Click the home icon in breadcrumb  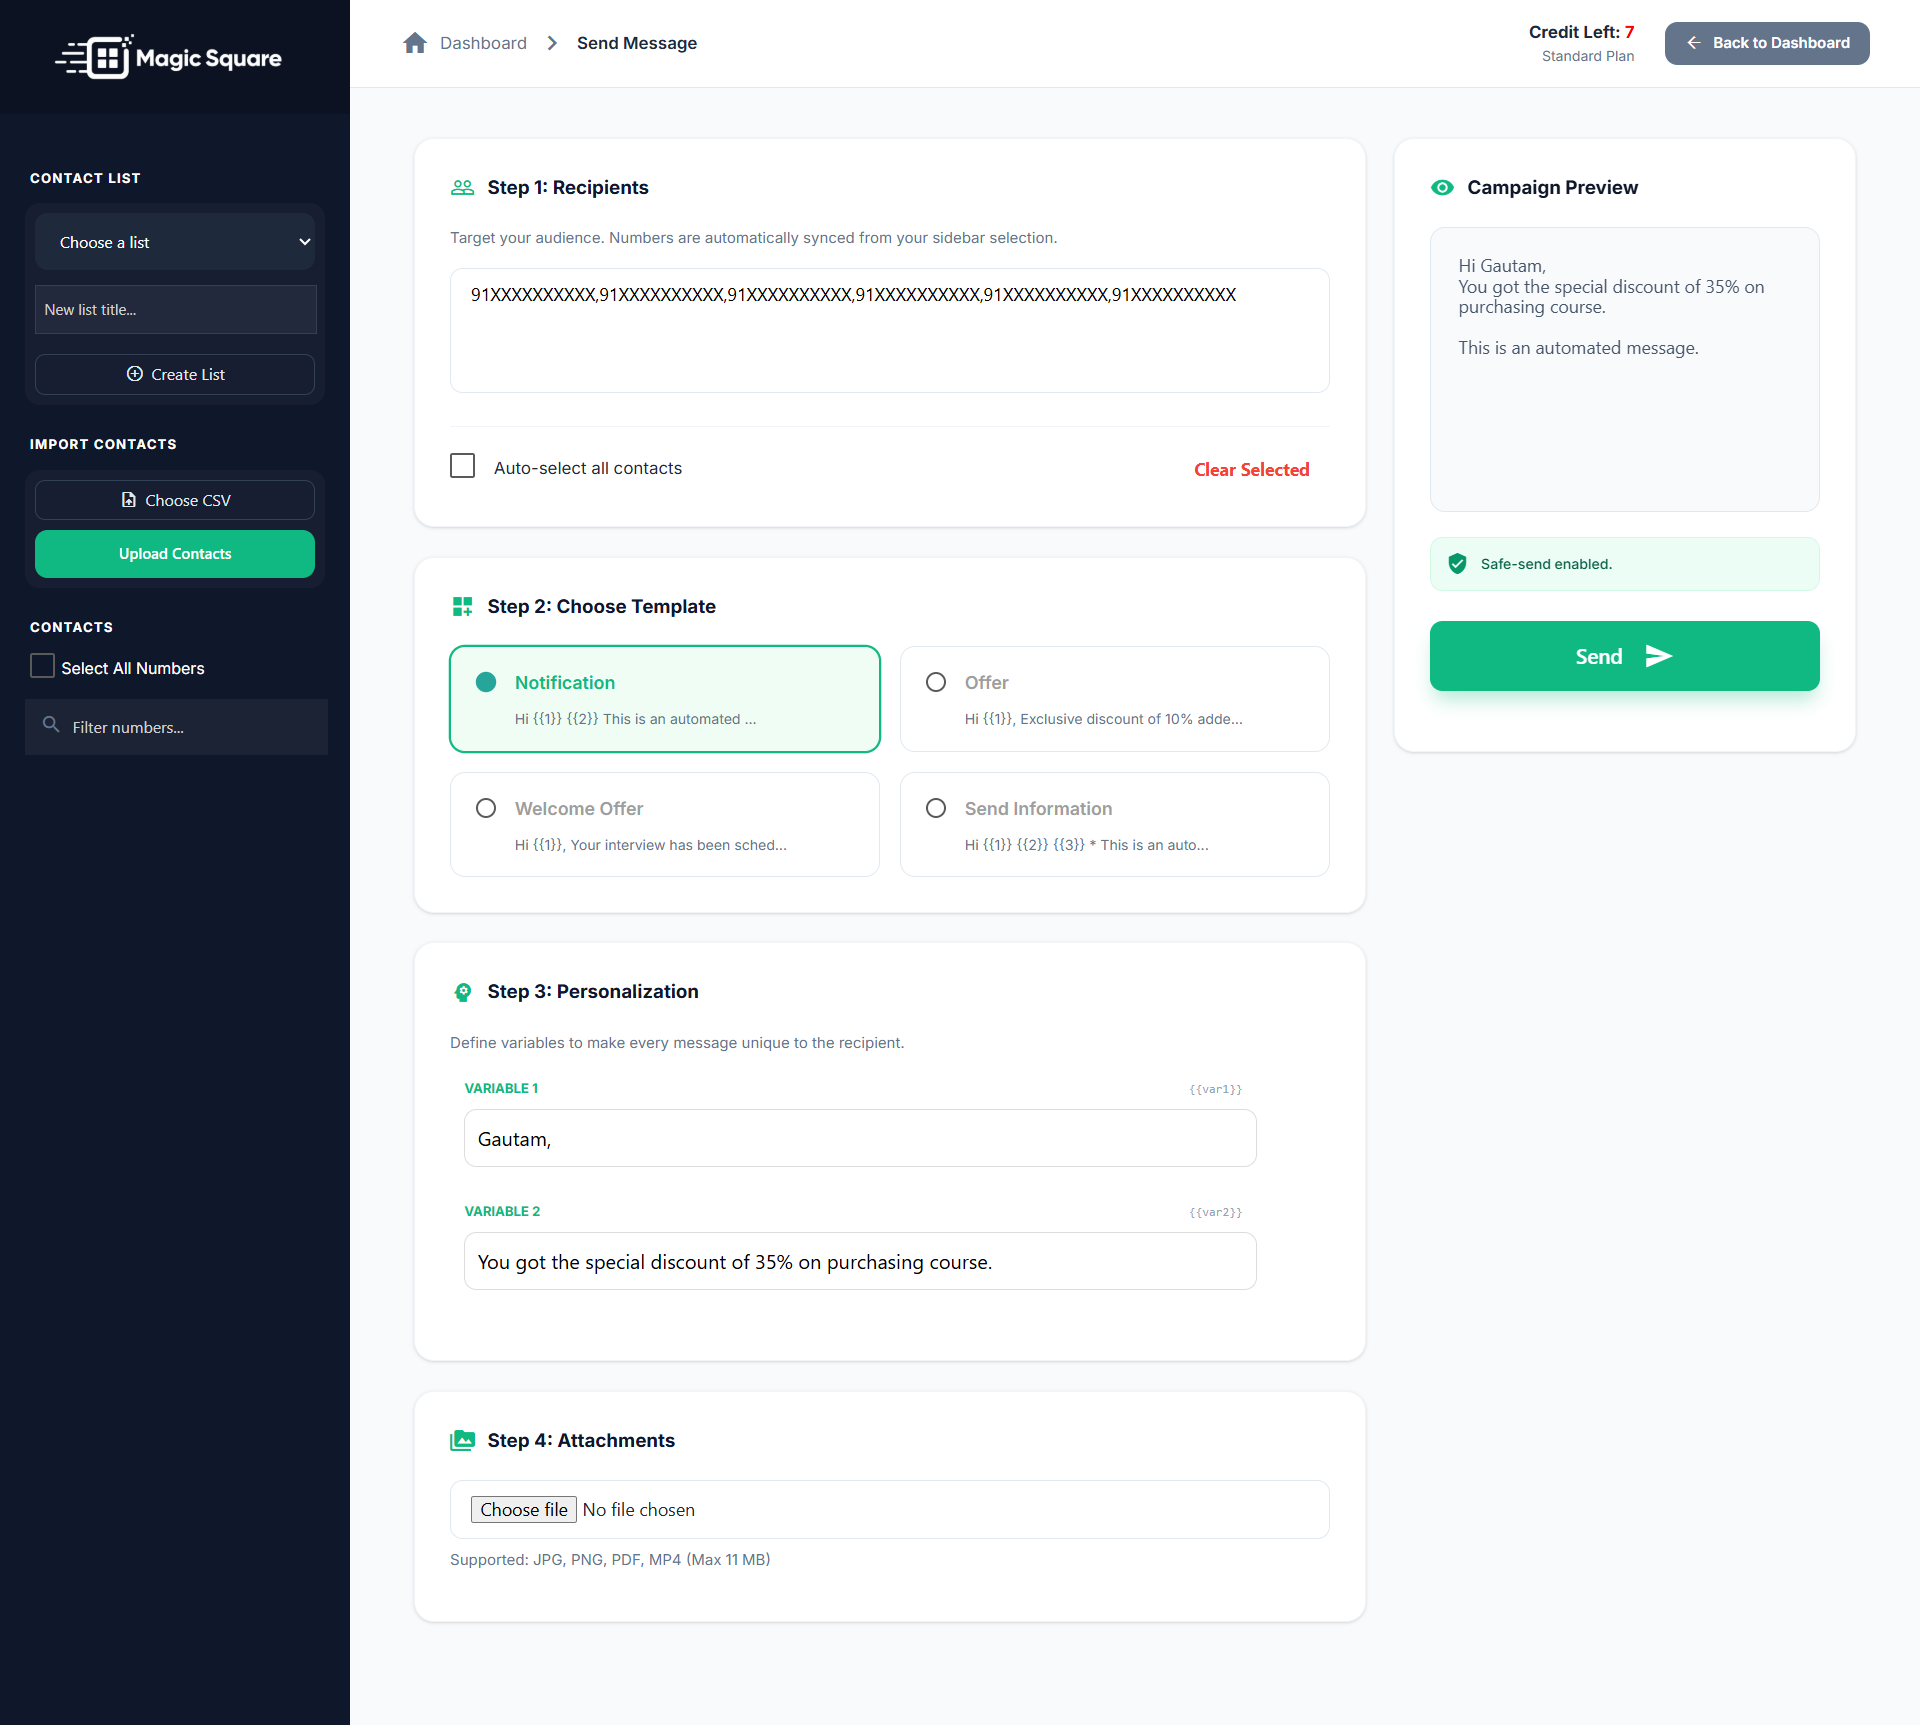coord(415,43)
